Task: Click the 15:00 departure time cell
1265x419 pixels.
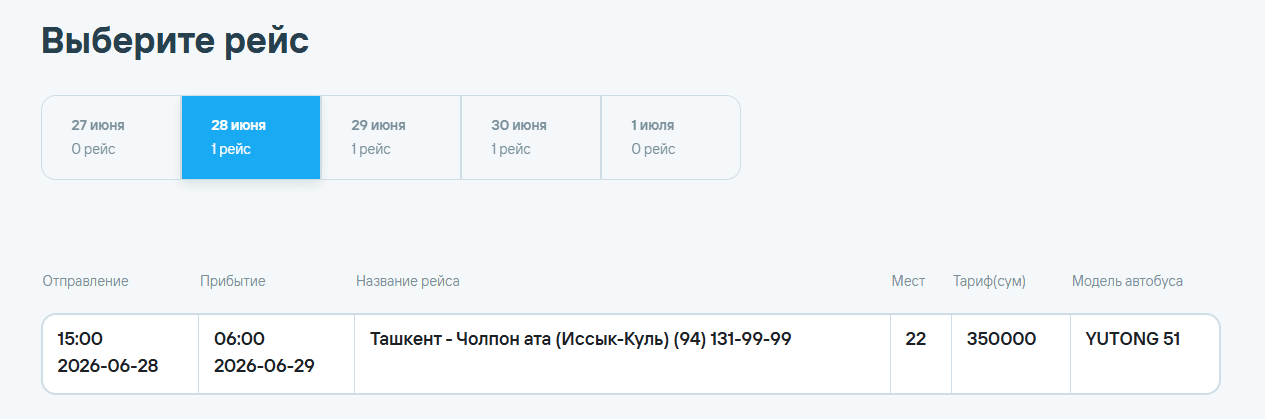Action: pos(120,354)
